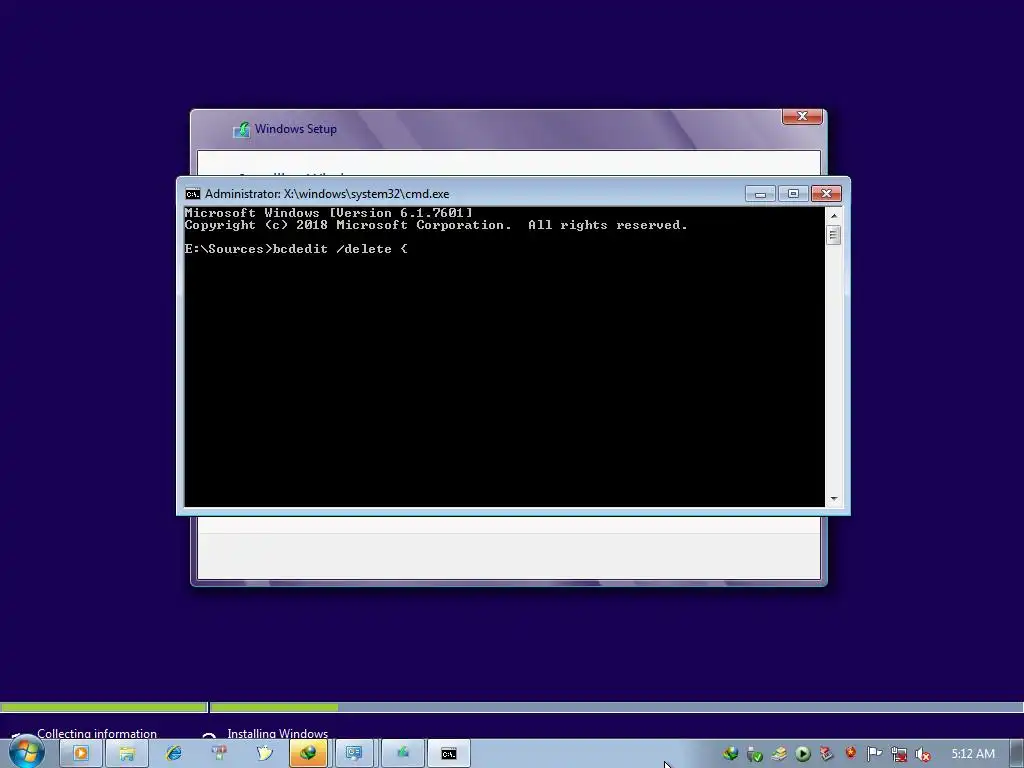Click the colorful blocks taskbar icon
Image resolution: width=1024 pixels, height=768 pixels.
point(219,754)
